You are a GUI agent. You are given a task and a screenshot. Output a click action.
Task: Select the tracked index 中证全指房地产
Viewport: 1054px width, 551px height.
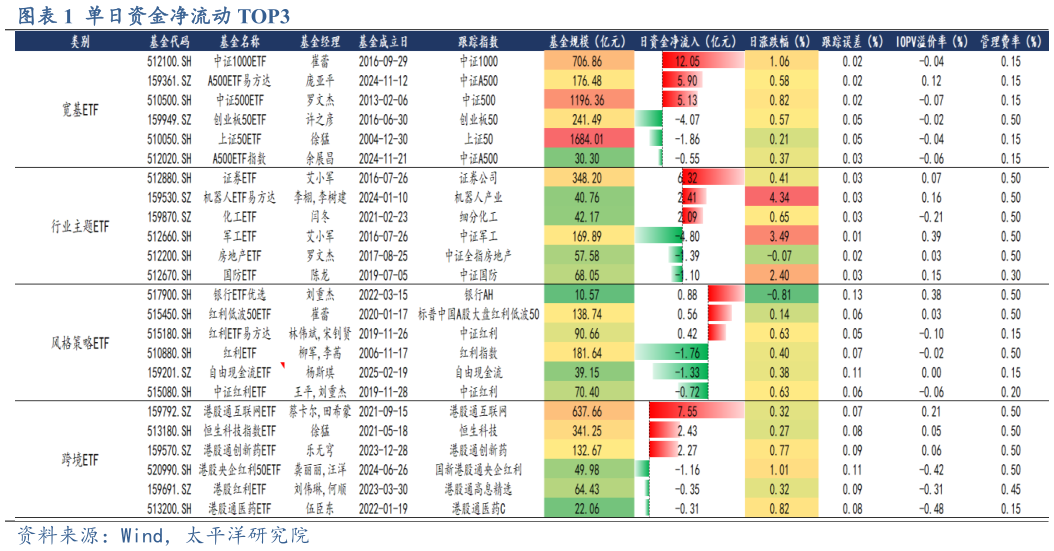[x=479, y=256]
